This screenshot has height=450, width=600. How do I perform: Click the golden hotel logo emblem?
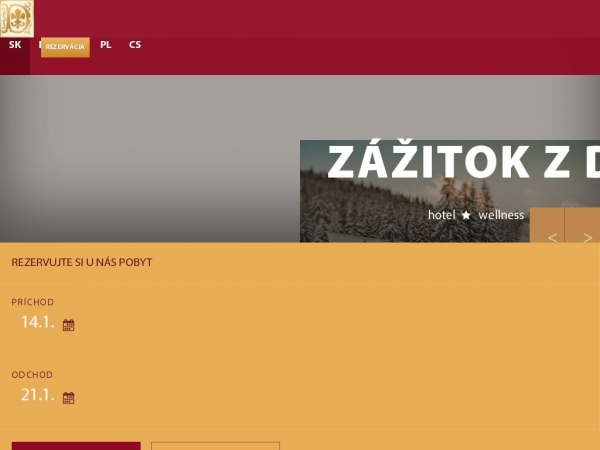point(17,19)
